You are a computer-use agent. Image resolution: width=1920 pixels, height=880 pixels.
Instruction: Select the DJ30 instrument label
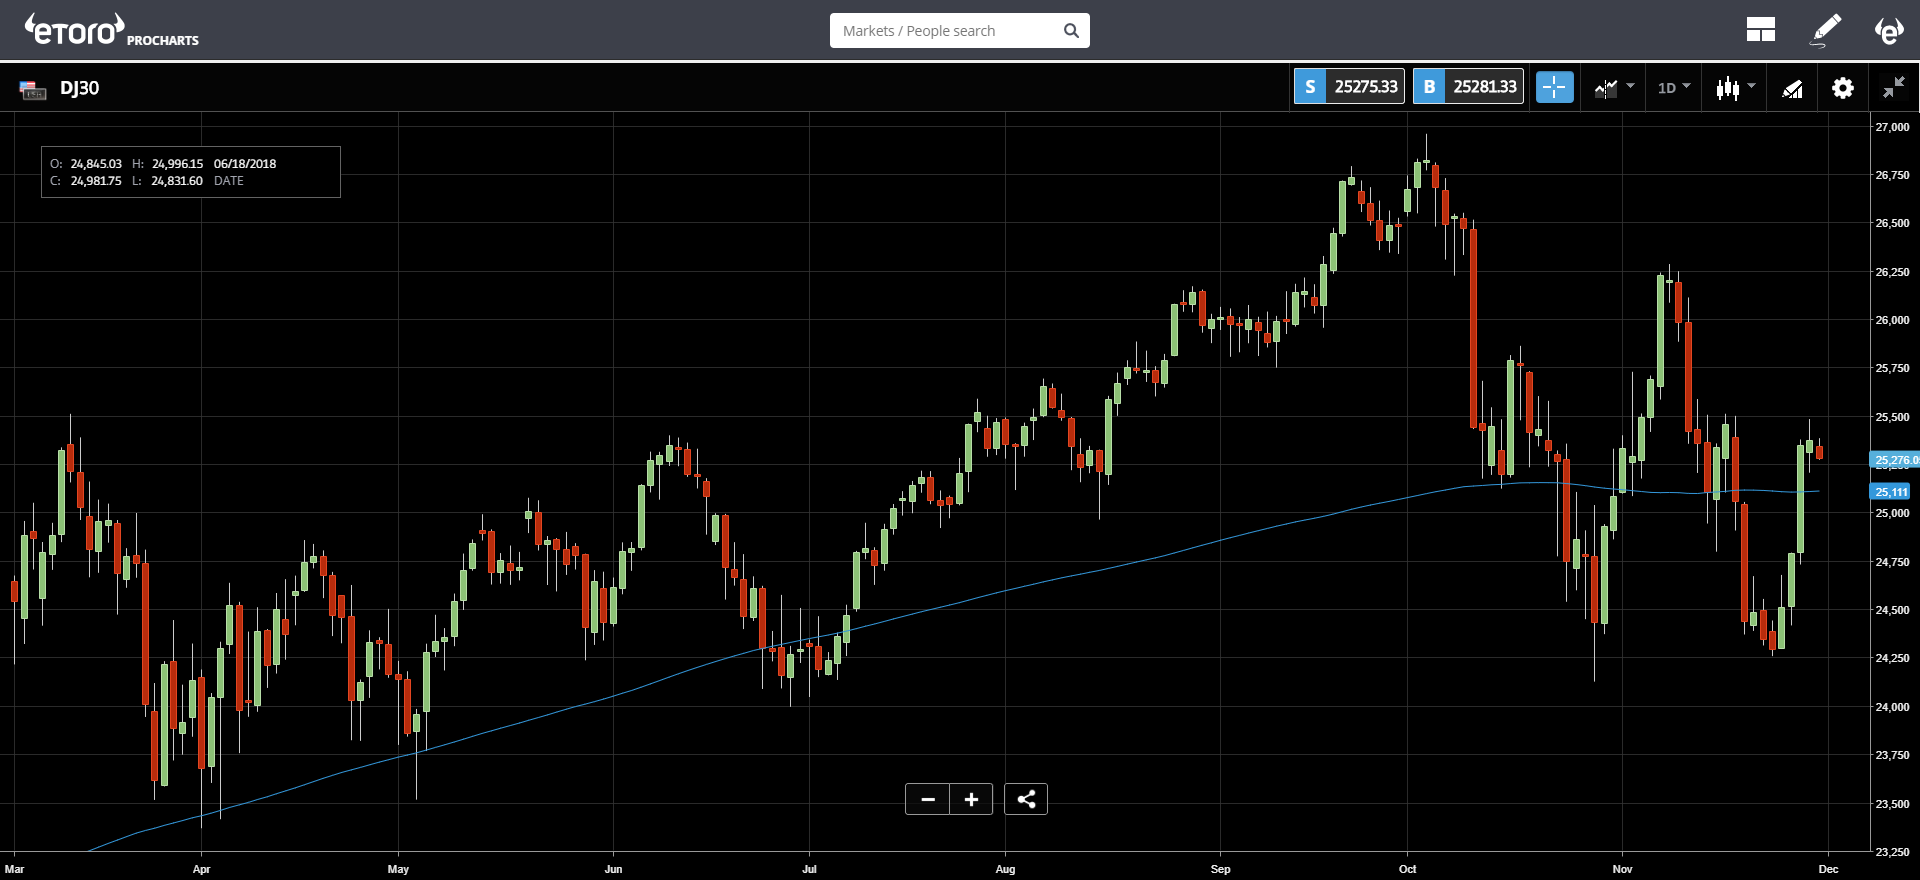point(79,88)
